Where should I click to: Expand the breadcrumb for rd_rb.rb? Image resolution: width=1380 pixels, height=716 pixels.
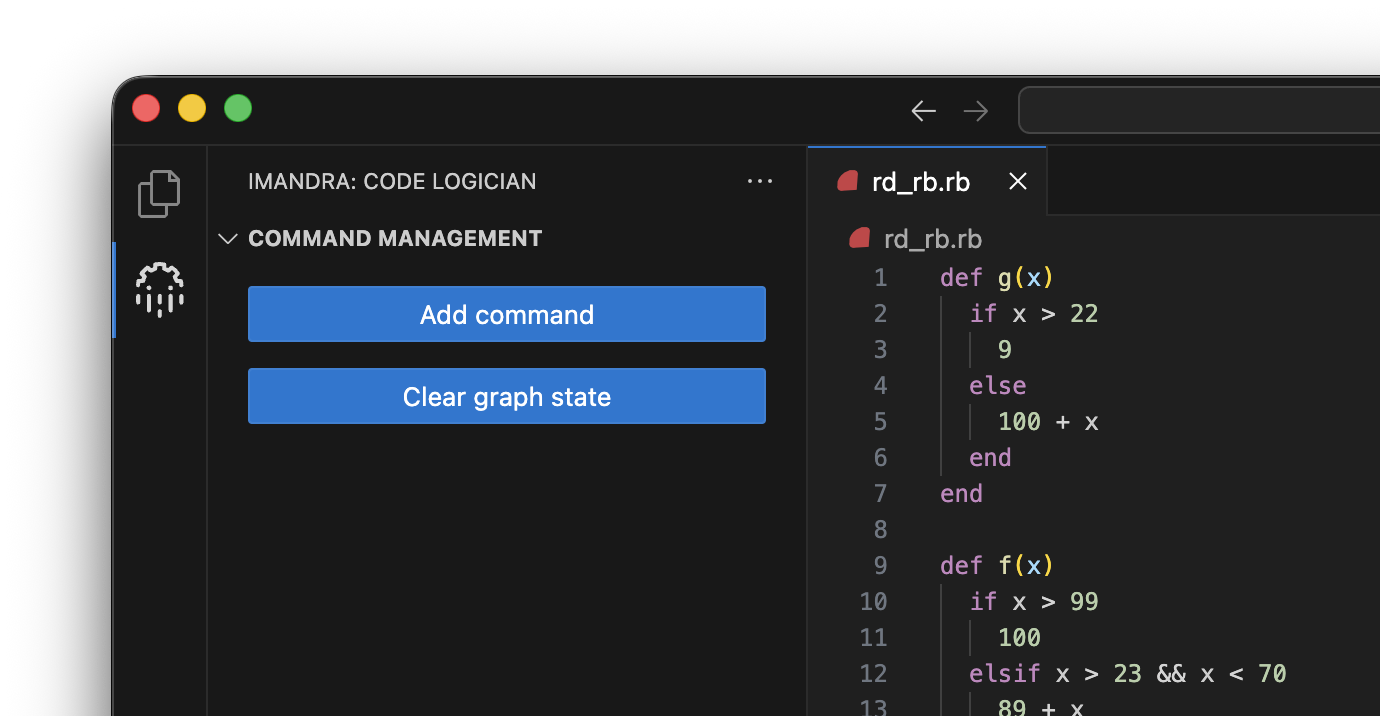[932, 238]
